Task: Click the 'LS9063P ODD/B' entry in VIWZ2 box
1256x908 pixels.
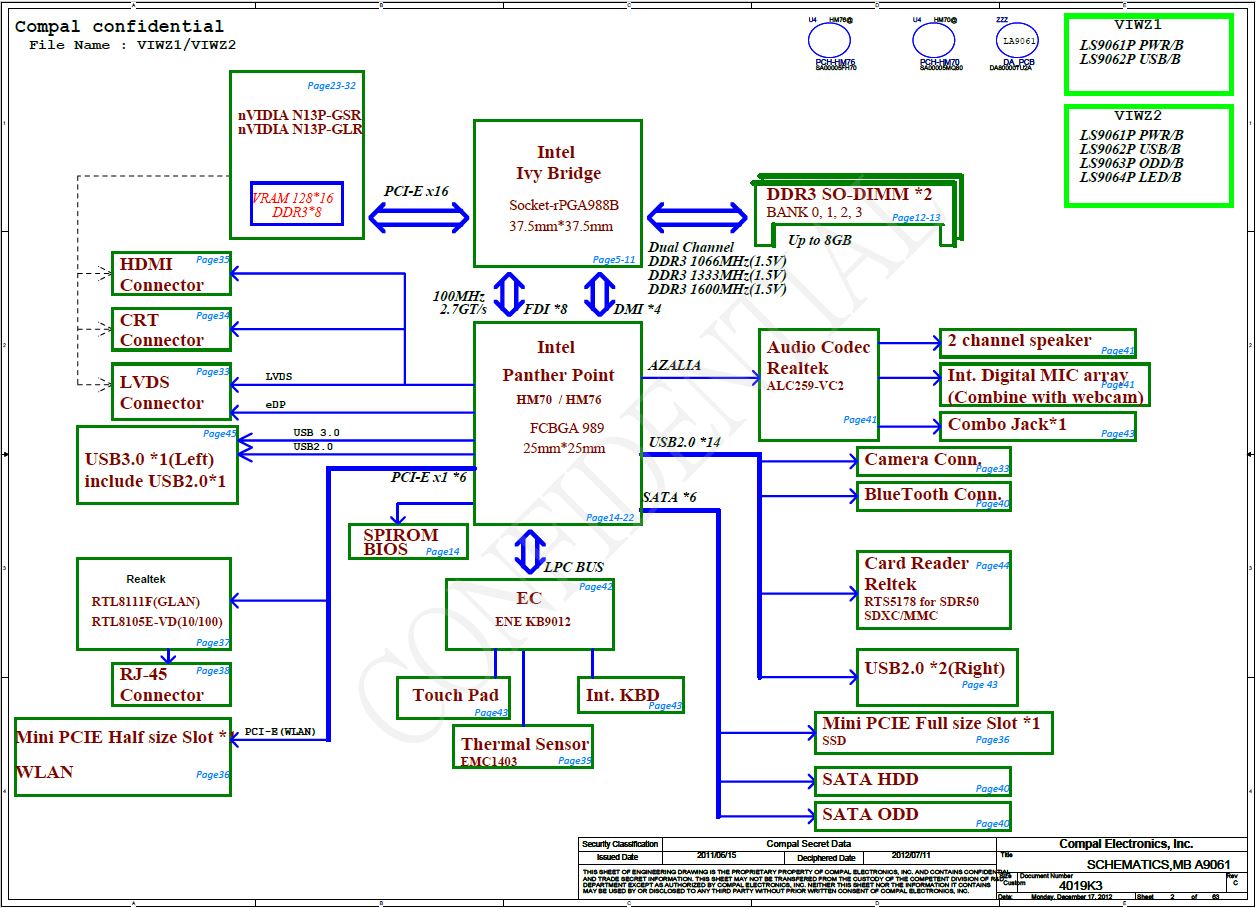Action: pos(1131,163)
